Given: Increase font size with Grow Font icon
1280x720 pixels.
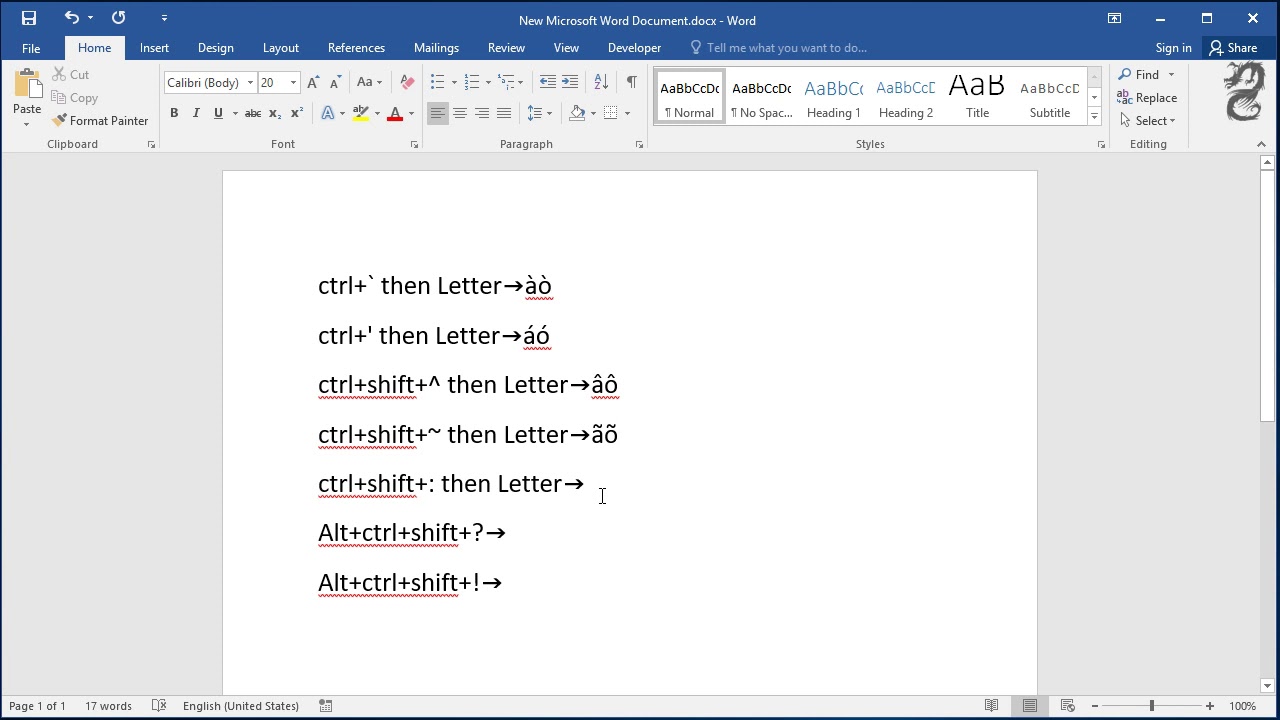Looking at the screenshot, I should [x=313, y=83].
